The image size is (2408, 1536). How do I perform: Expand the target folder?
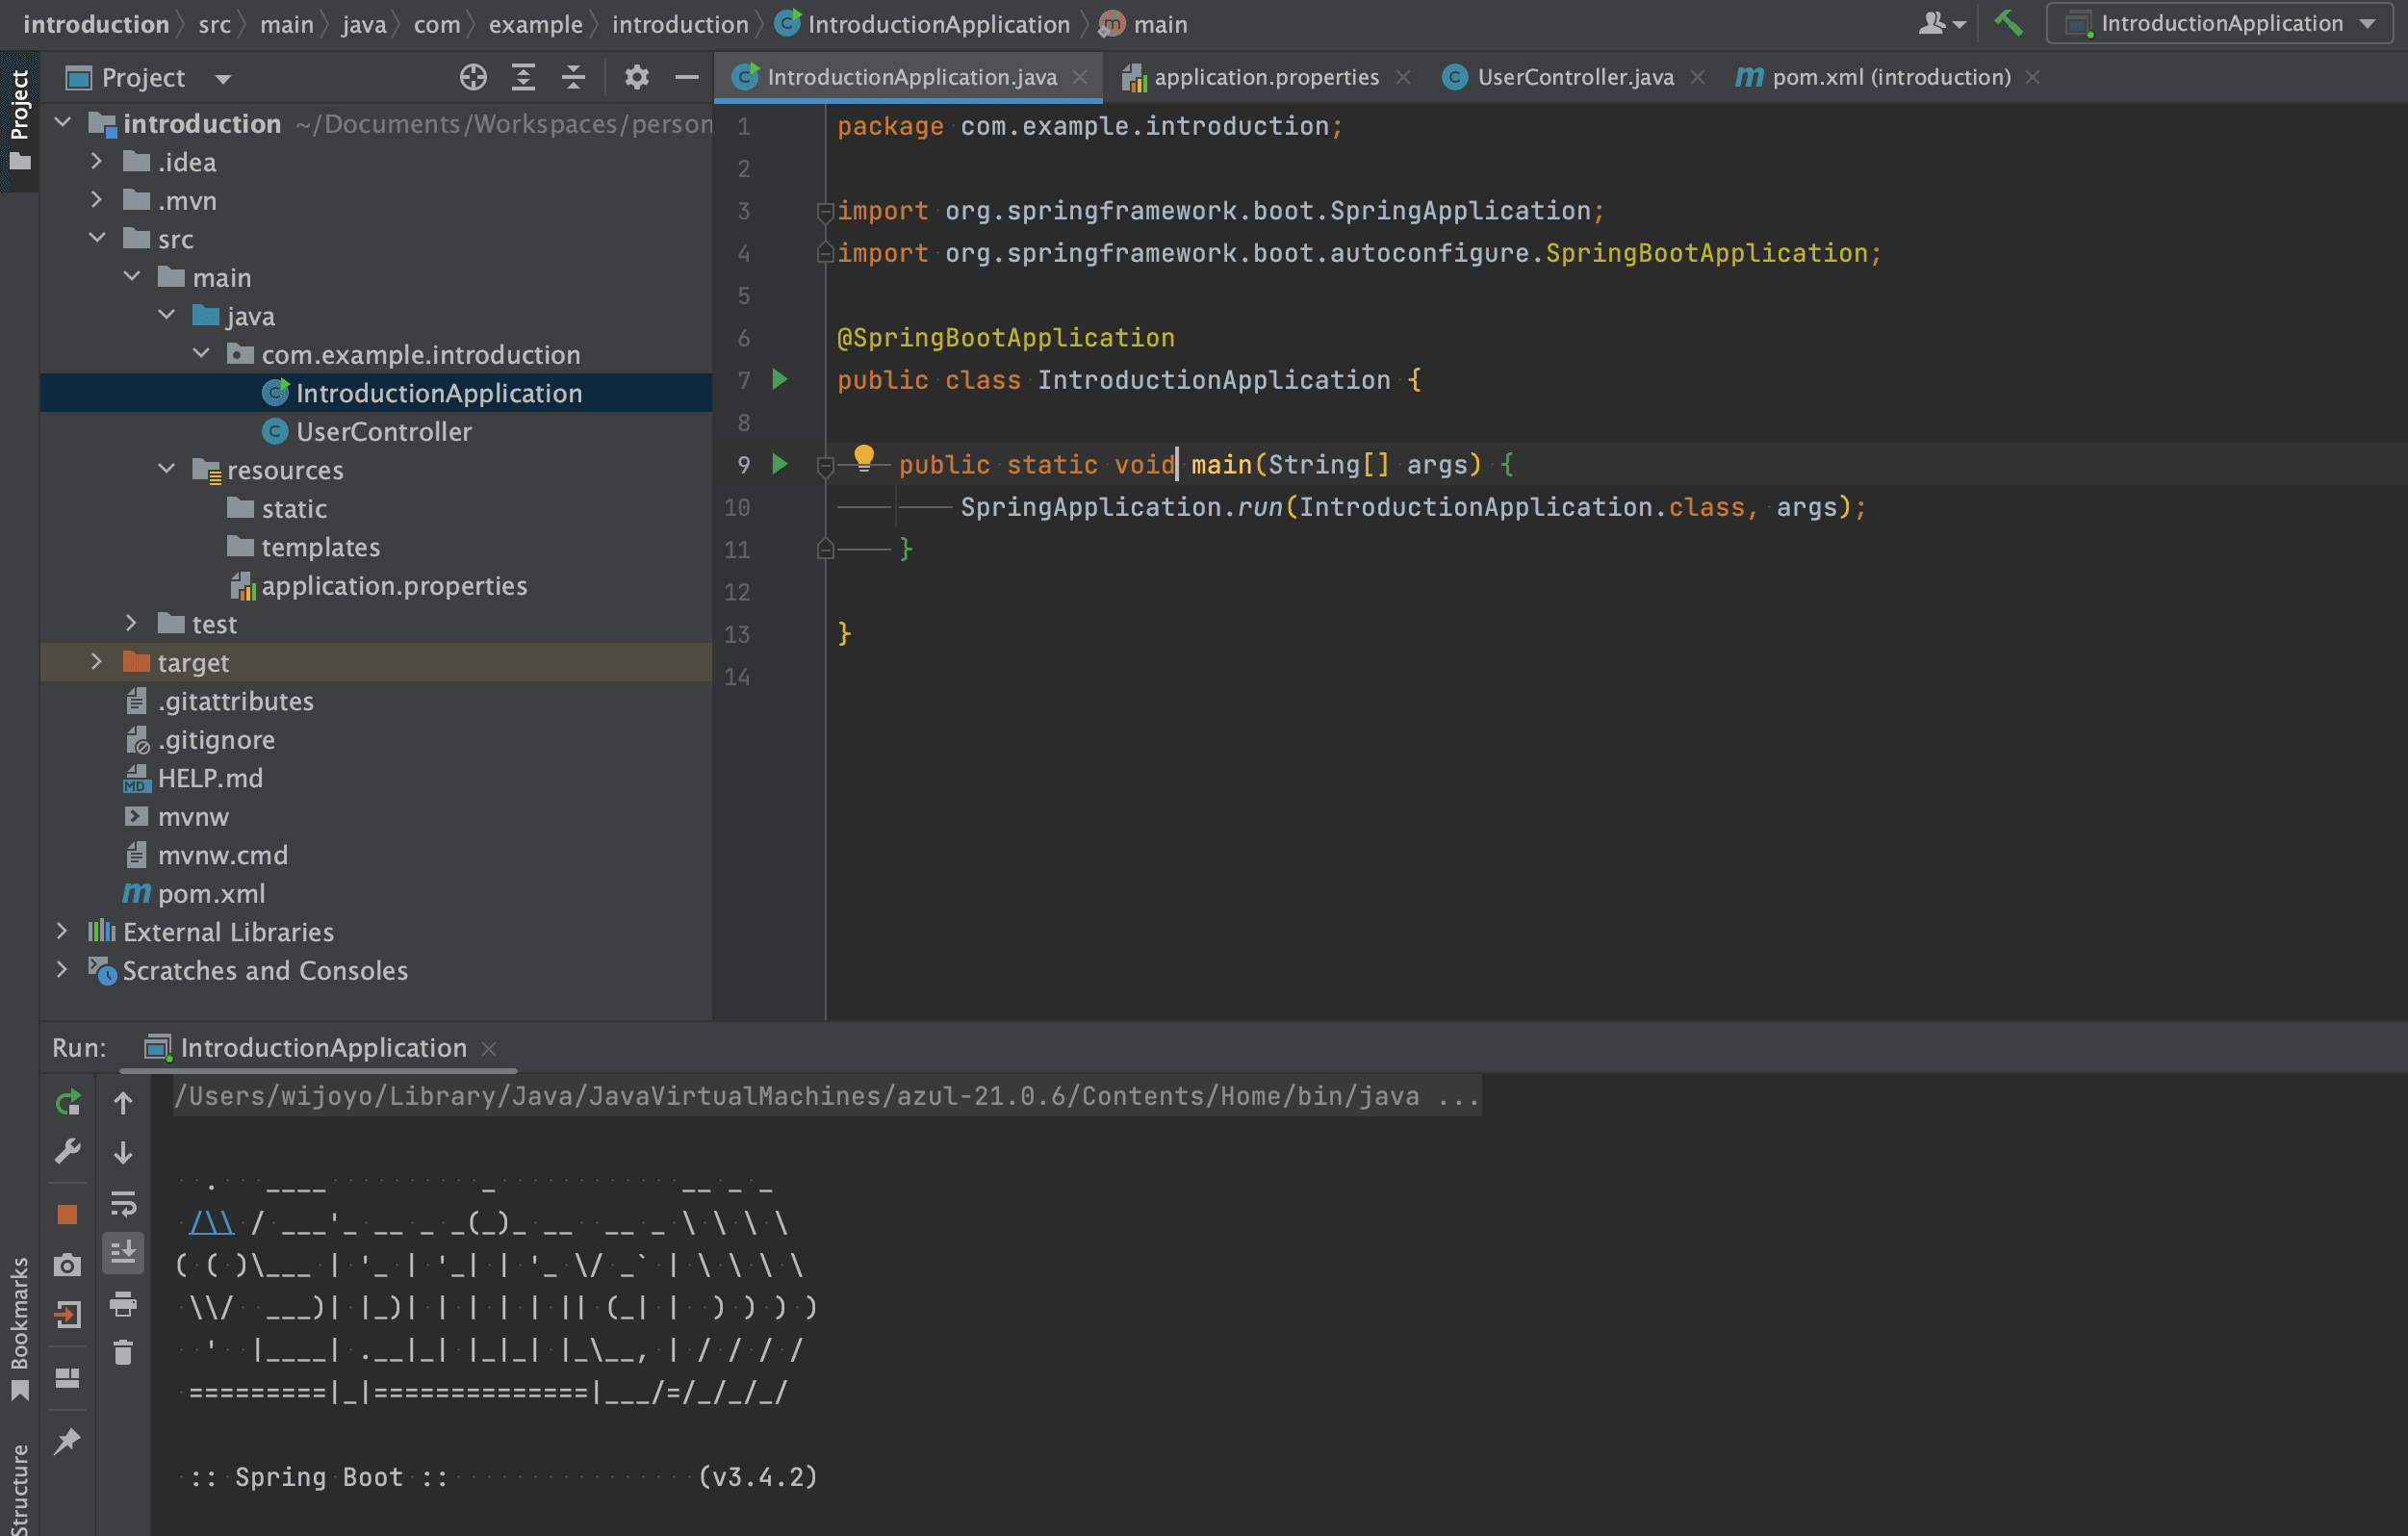(97, 662)
